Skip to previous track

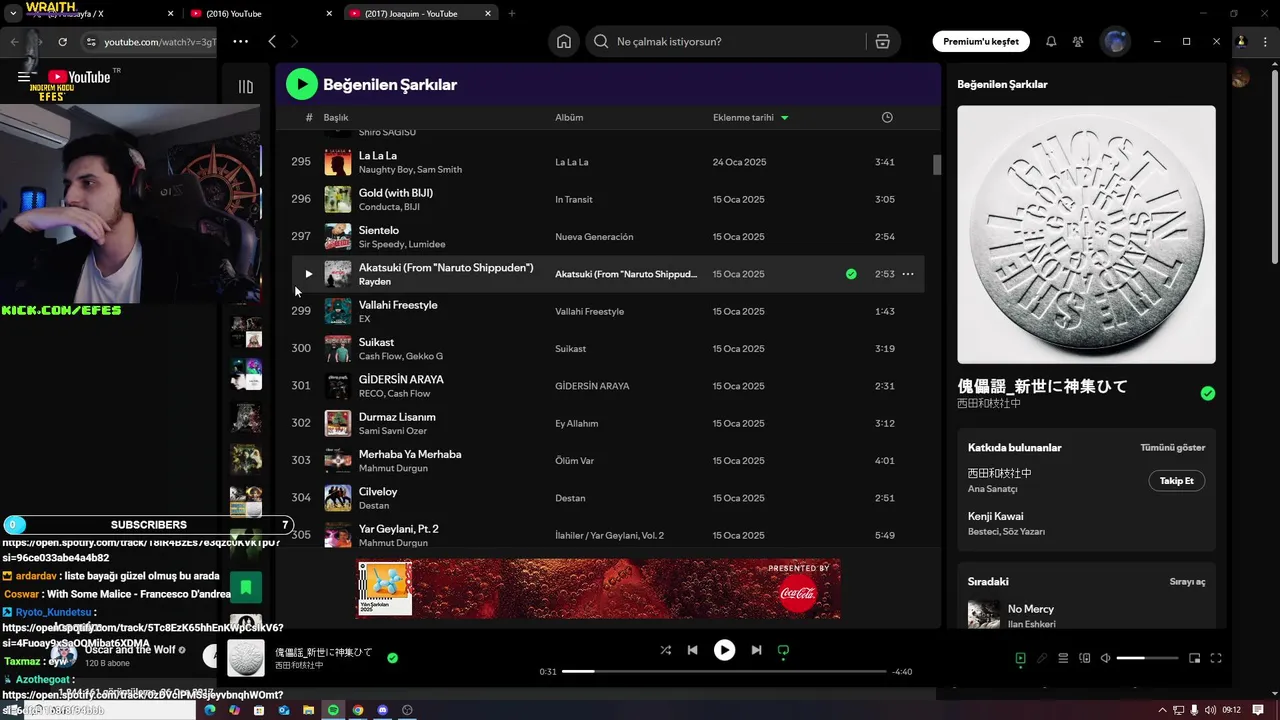click(x=692, y=650)
